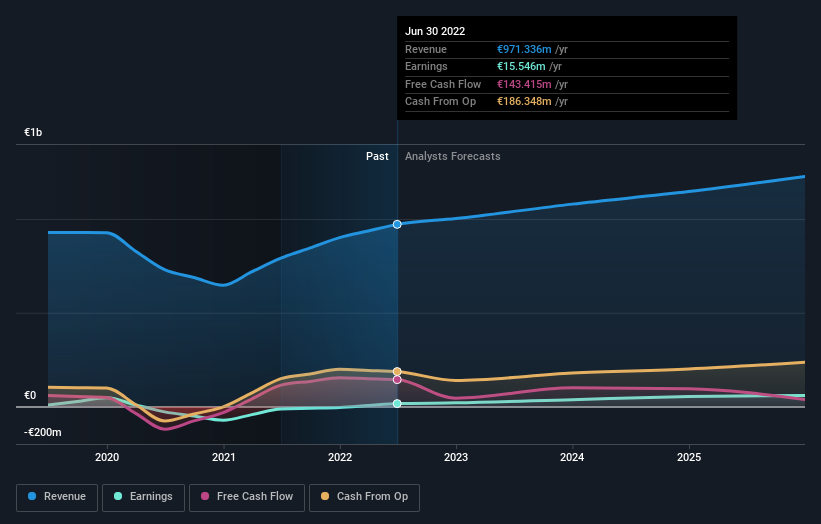
Task: Select the Earnings marker at Jun 2022
Action: (x=397, y=404)
